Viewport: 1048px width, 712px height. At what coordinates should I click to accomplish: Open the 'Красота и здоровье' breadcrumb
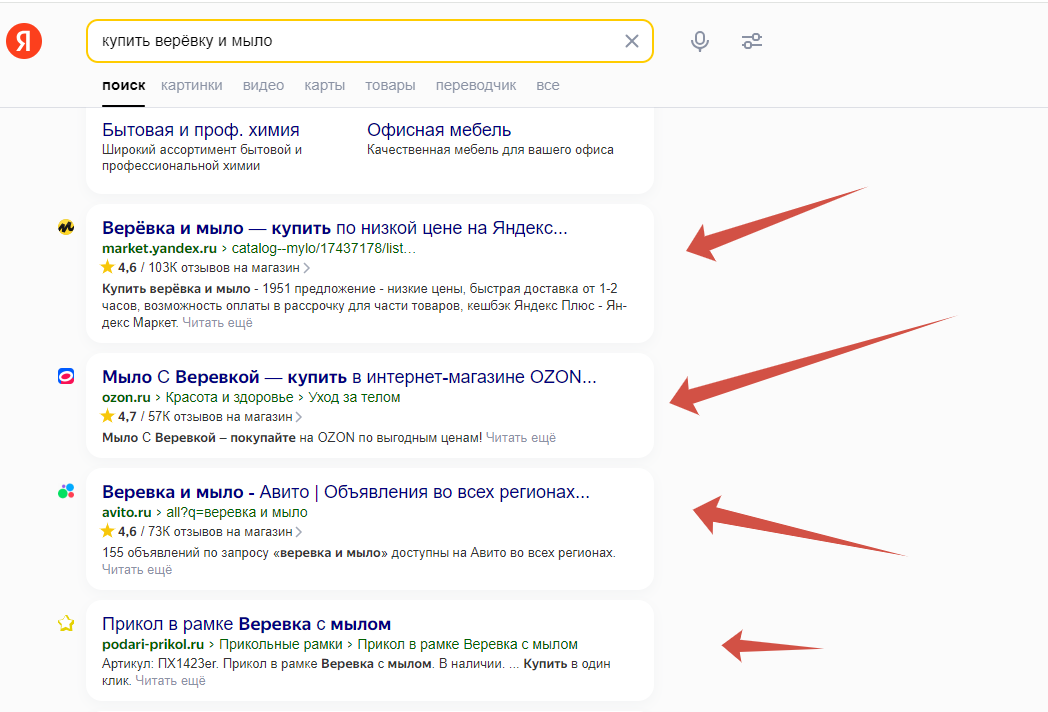229,397
